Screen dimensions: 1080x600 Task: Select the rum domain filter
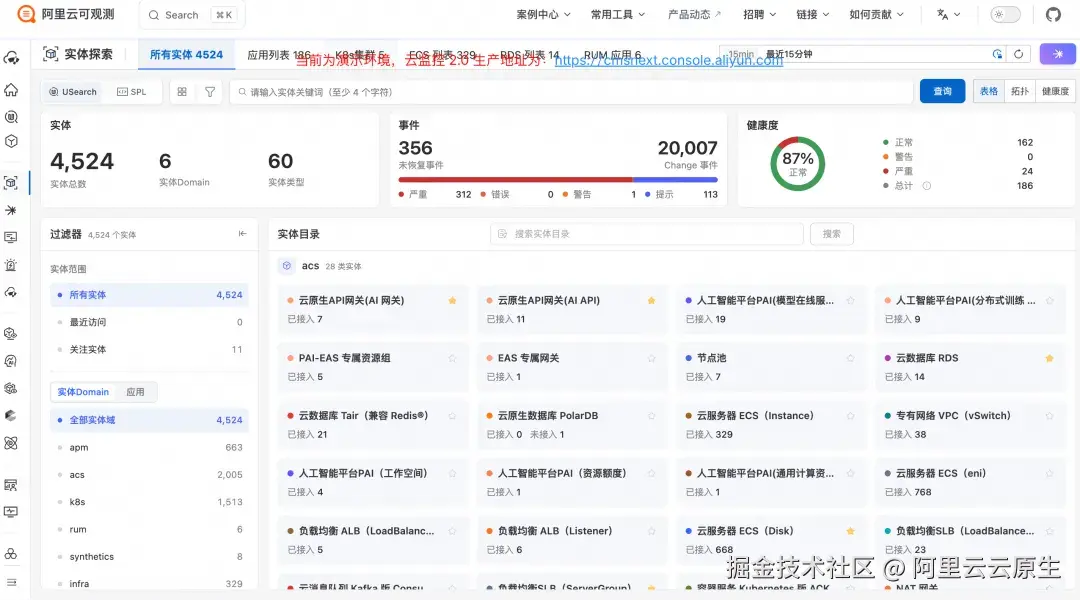click(x=149, y=529)
